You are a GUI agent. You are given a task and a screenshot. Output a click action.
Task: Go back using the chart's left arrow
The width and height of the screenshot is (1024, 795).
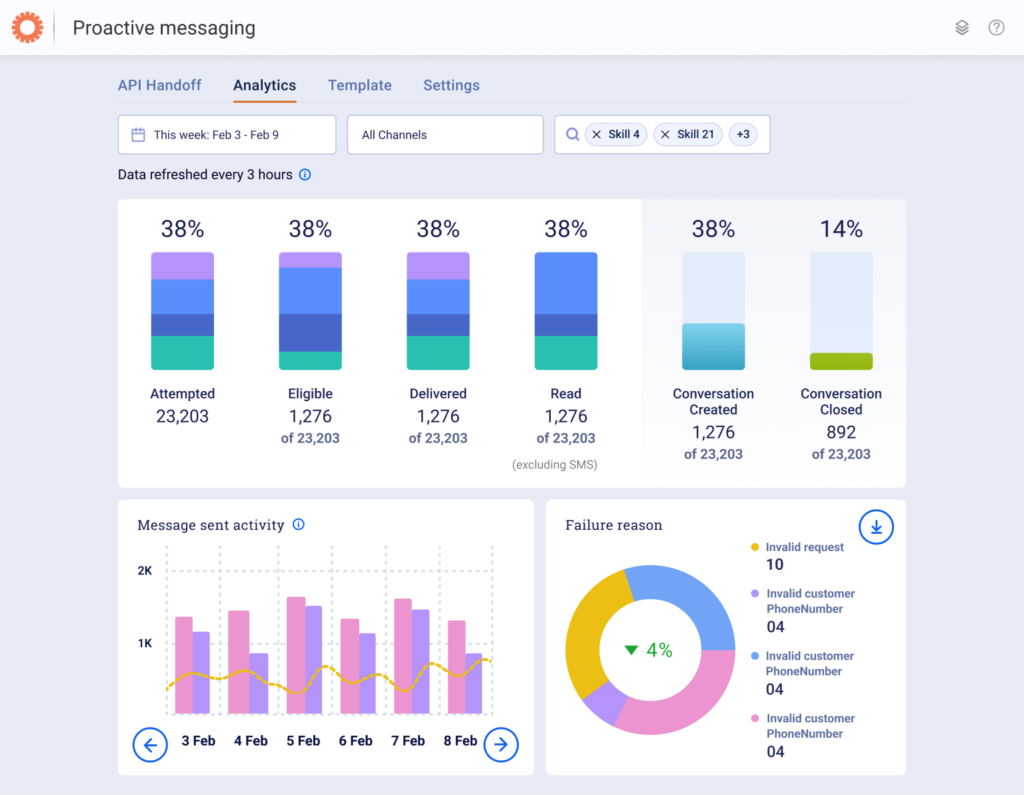pos(150,745)
